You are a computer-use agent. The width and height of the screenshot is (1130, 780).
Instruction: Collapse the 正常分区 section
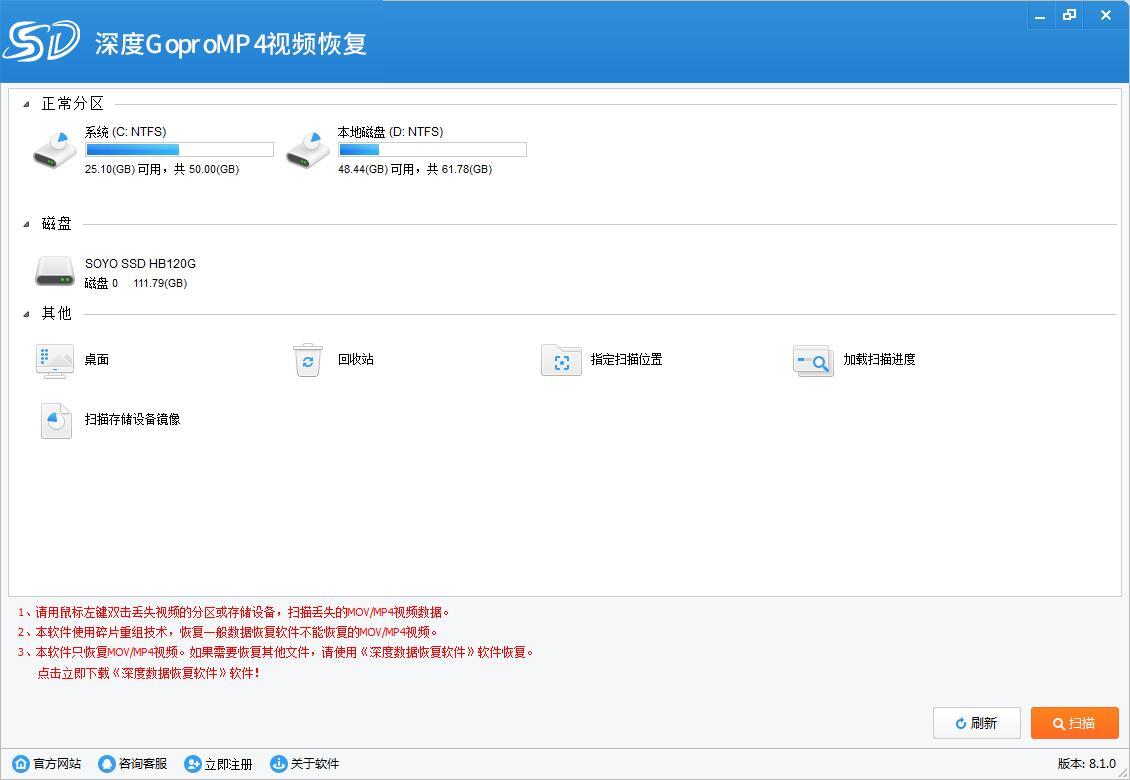point(27,104)
